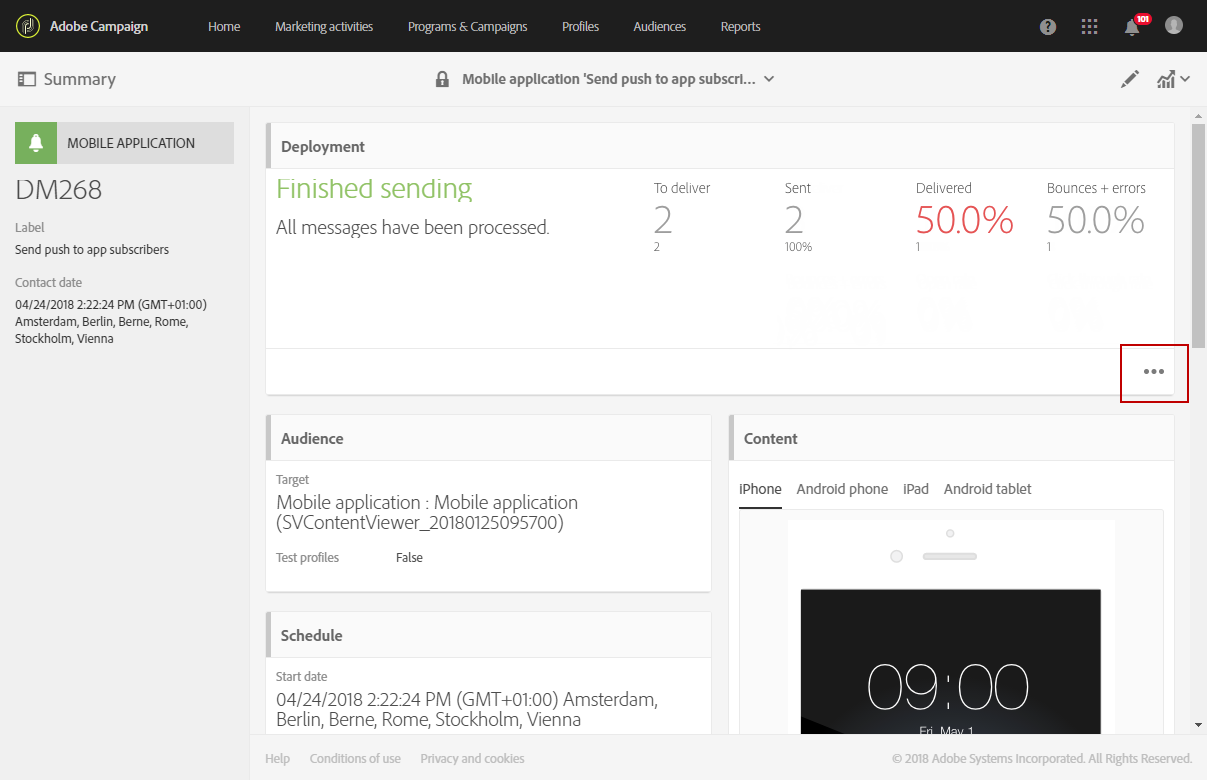The width and height of the screenshot is (1207, 780).
Task: Open the help question mark icon
Action: (x=1048, y=27)
